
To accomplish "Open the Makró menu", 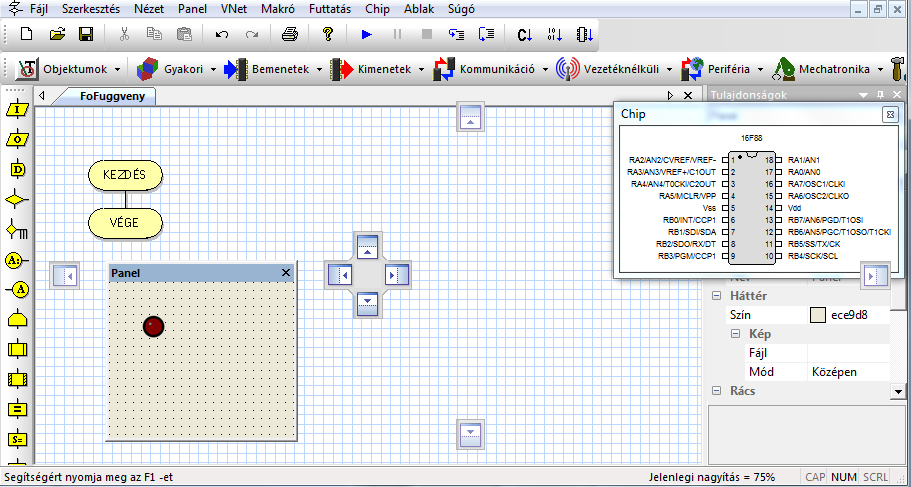I will point(278,9).
